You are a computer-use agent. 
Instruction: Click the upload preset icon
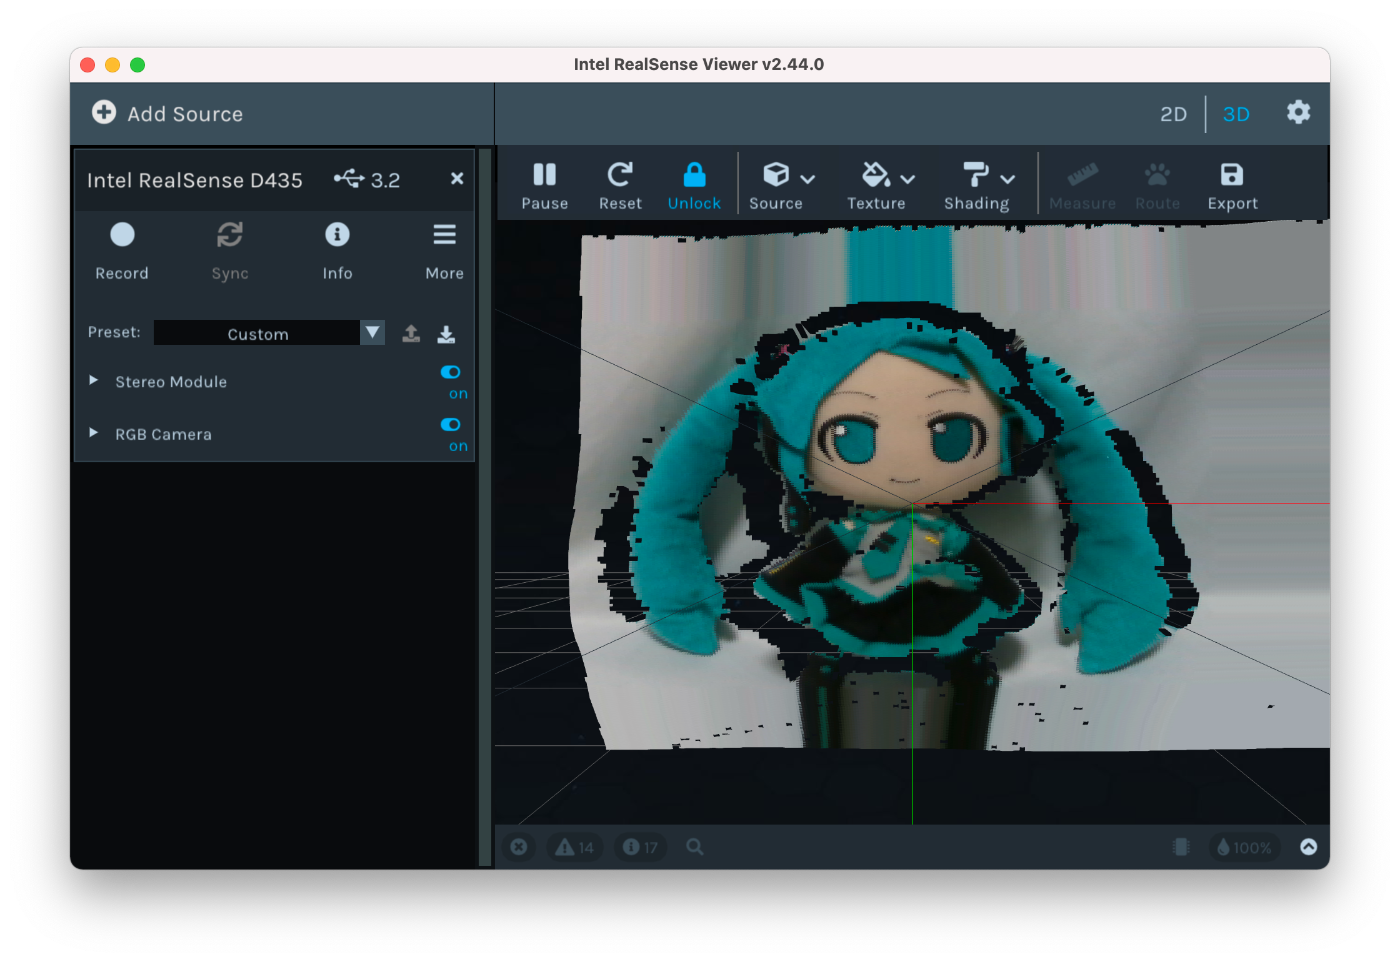coord(411,334)
